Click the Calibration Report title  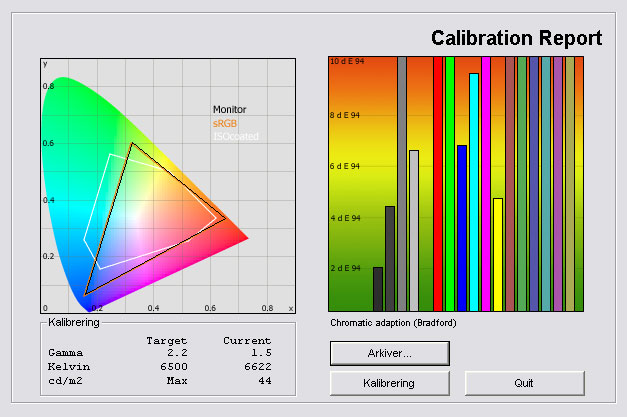(516, 38)
